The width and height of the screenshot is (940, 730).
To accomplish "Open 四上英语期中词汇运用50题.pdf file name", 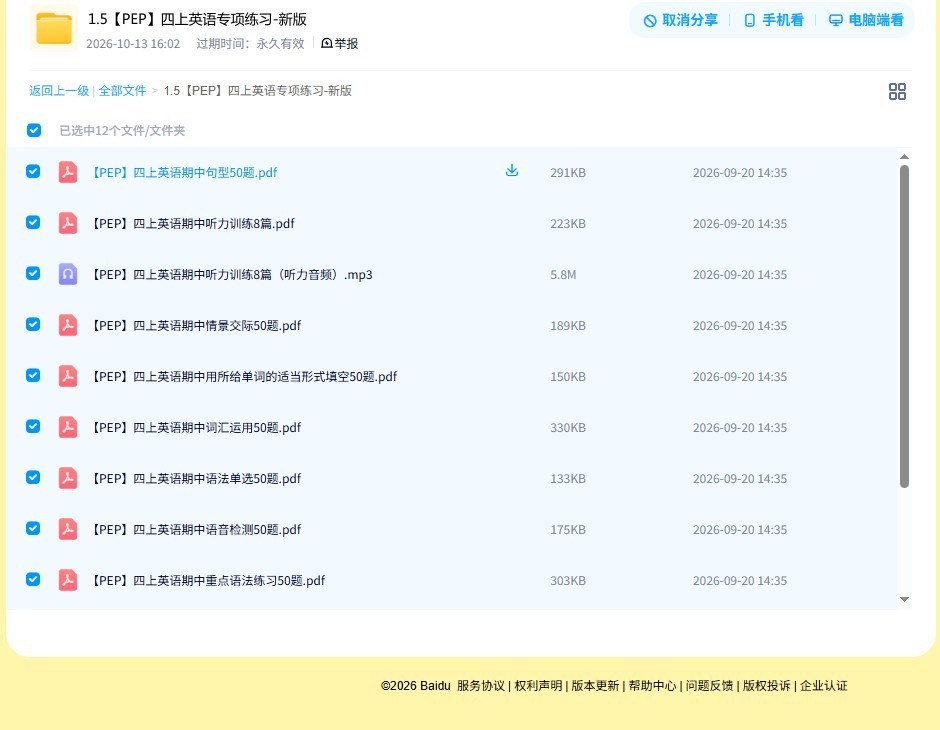I will tap(195, 427).
